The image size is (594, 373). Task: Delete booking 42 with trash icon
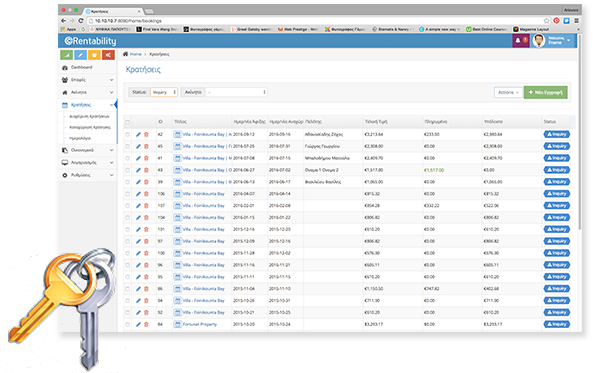[x=146, y=134]
